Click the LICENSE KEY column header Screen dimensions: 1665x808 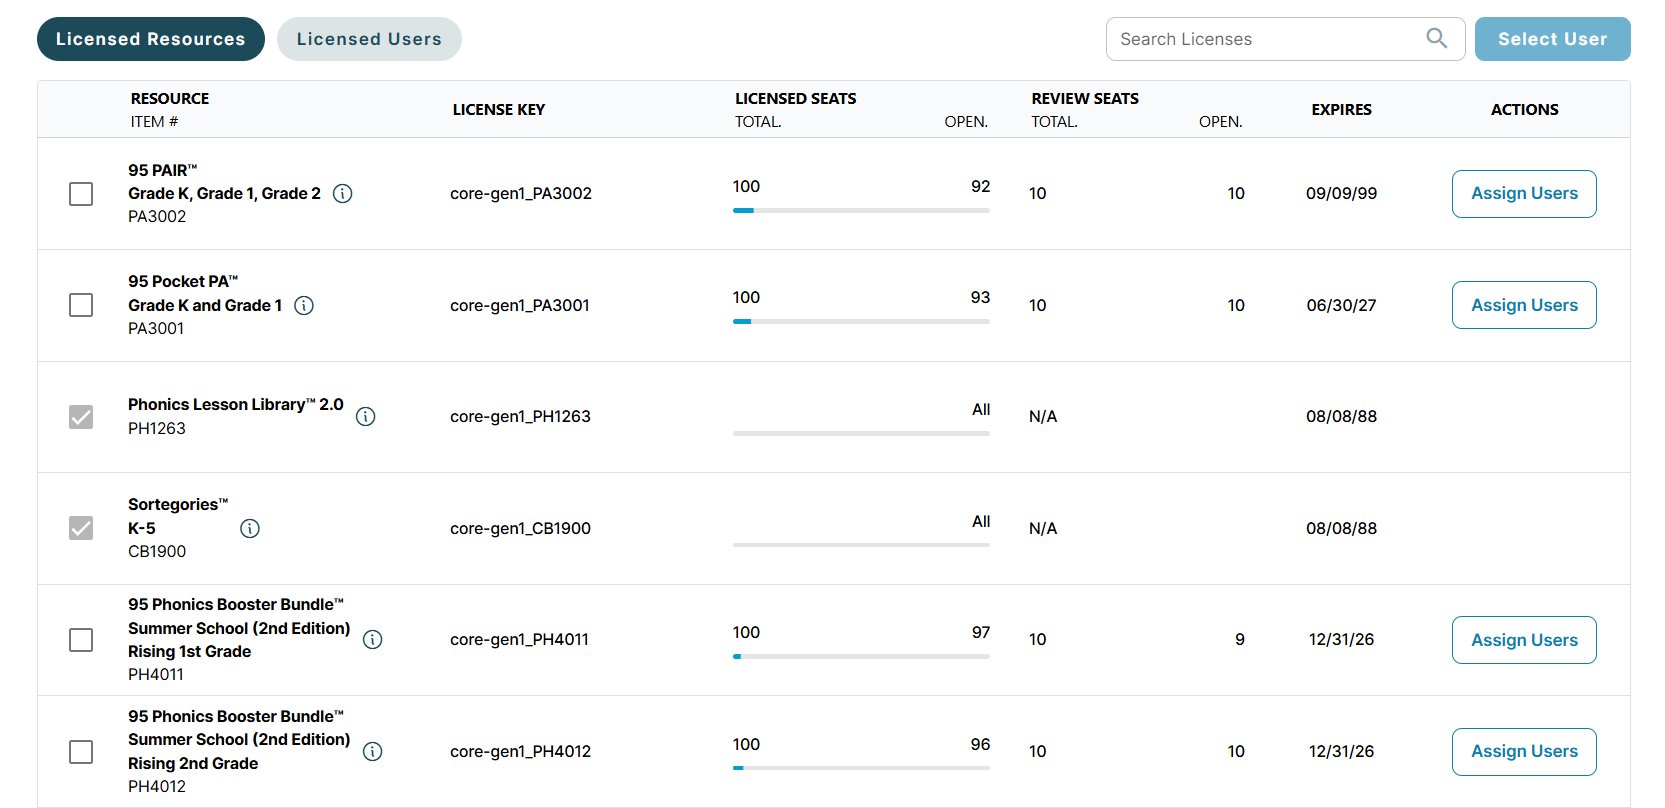[499, 110]
